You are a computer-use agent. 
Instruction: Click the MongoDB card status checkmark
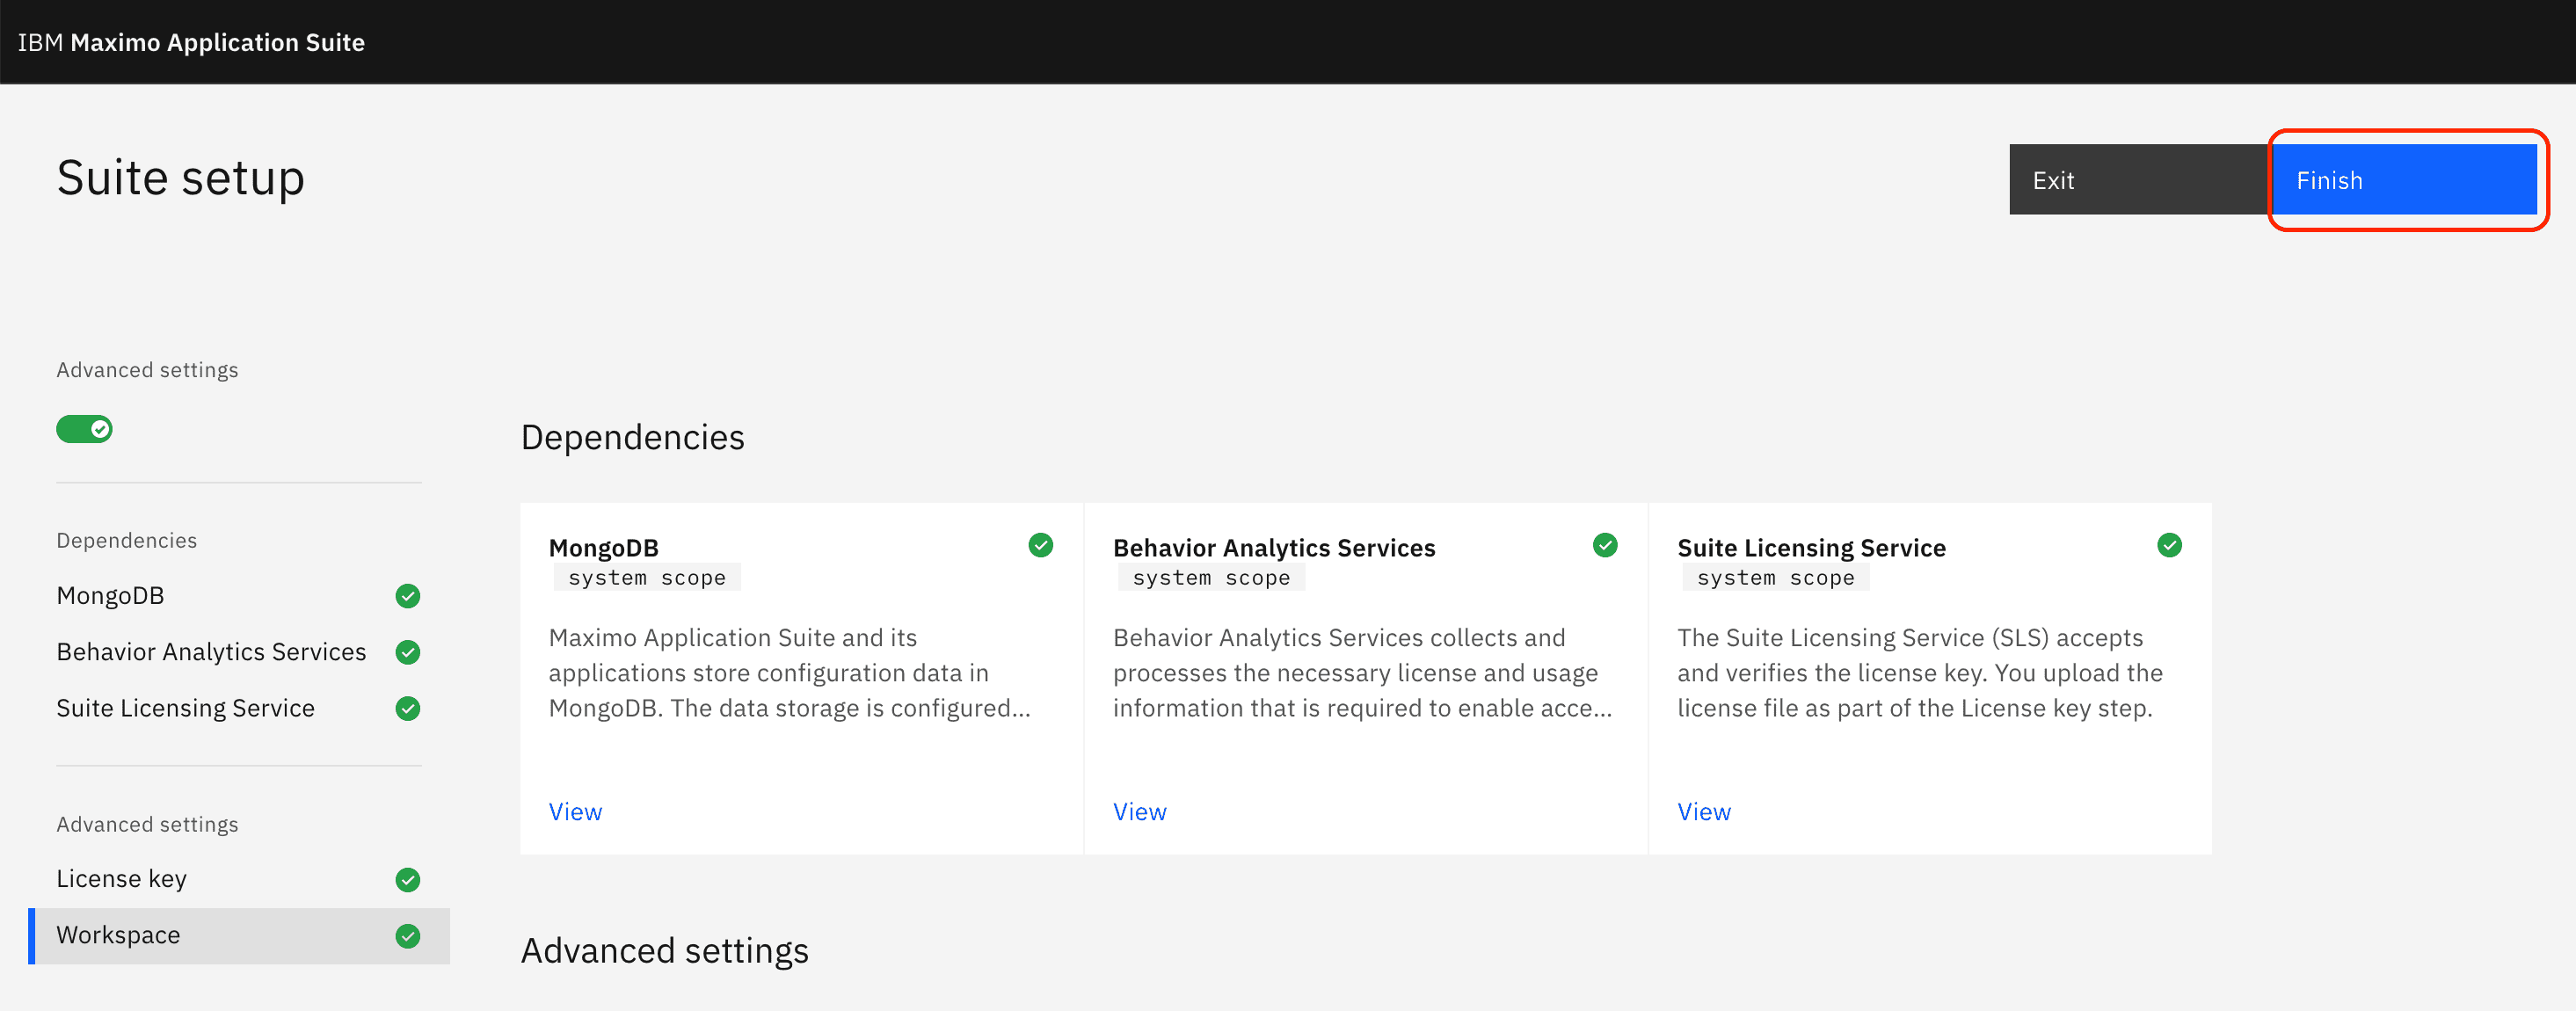point(1041,545)
